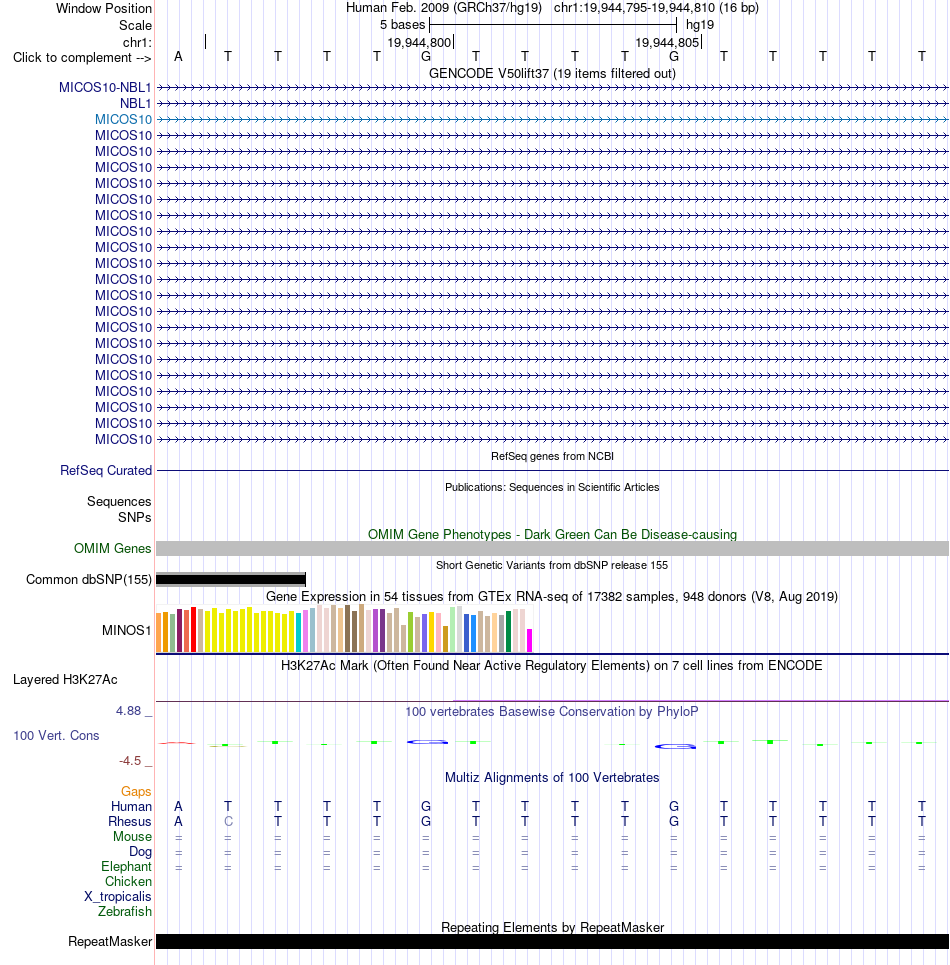
Task: Click the Dog alignment row label
Action: point(140,852)
